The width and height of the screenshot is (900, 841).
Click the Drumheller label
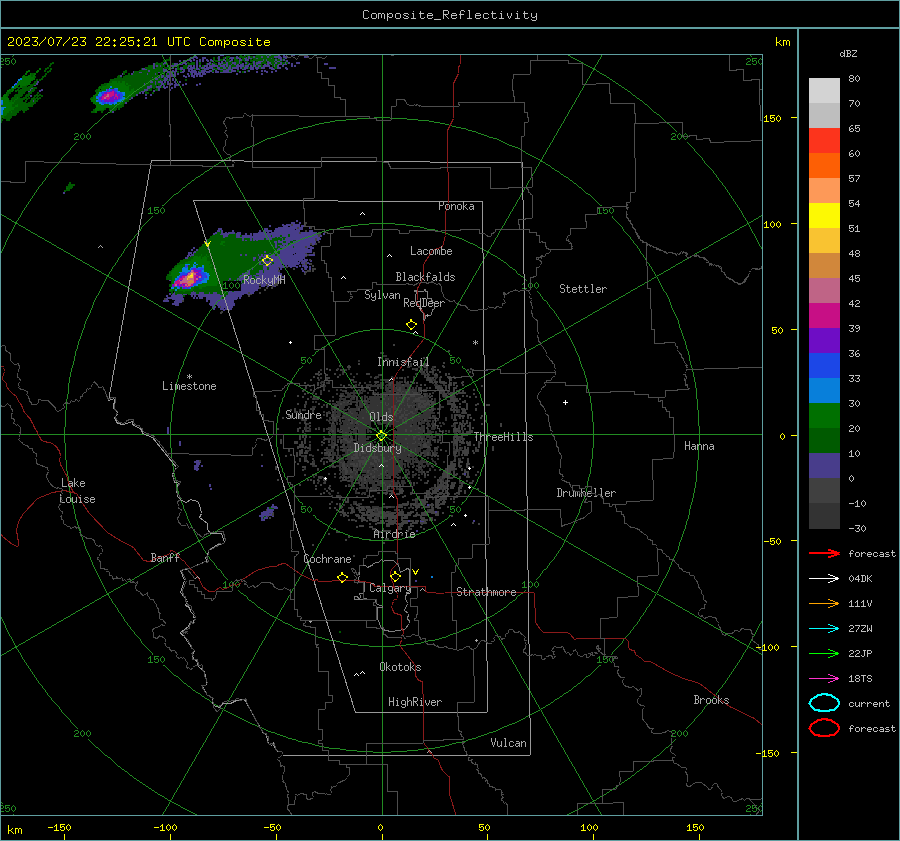pyautogui.click(x=586, y=493)
